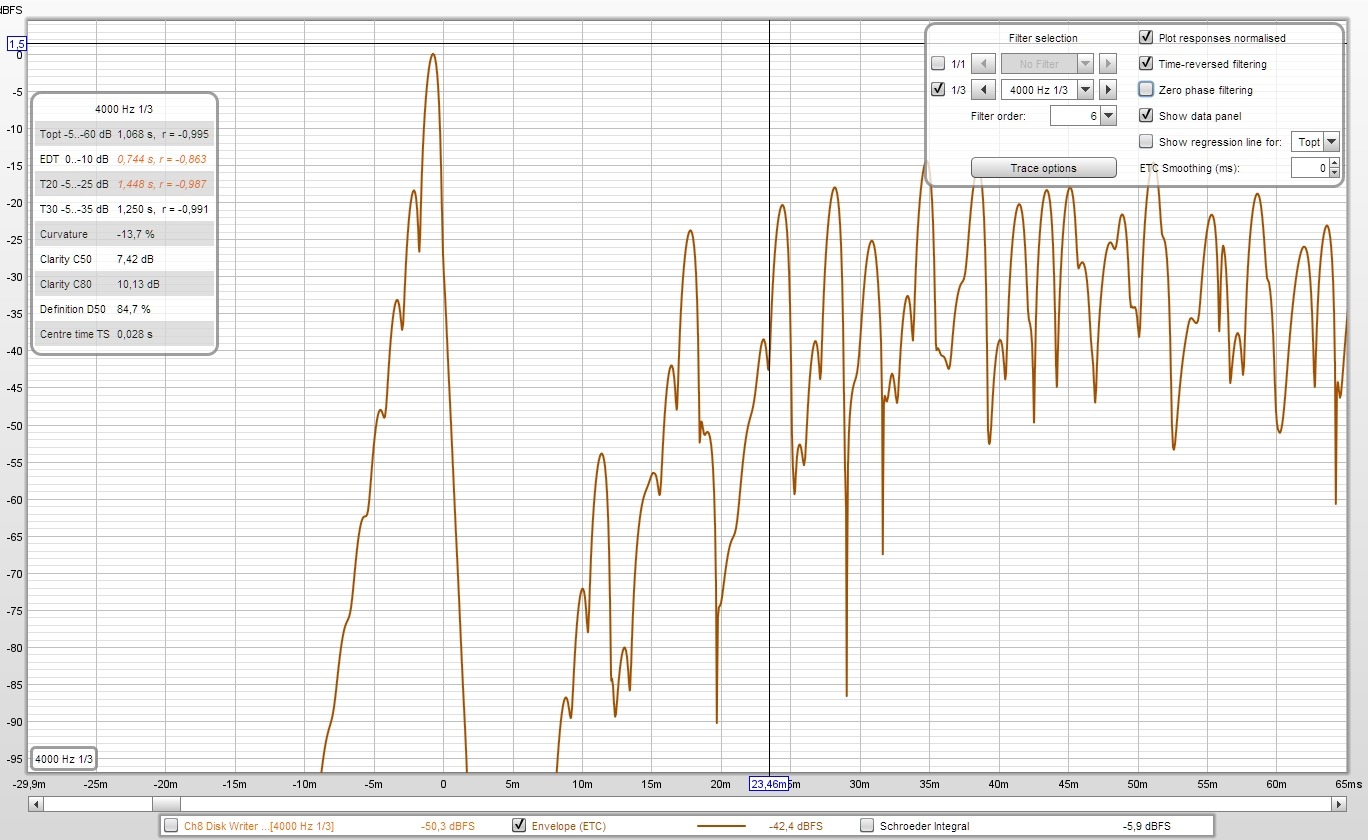The width and height of the screenshot is (1368, 840).
Task: Step to next 1/1 octave filter
Action: [x=1107, y=64]
